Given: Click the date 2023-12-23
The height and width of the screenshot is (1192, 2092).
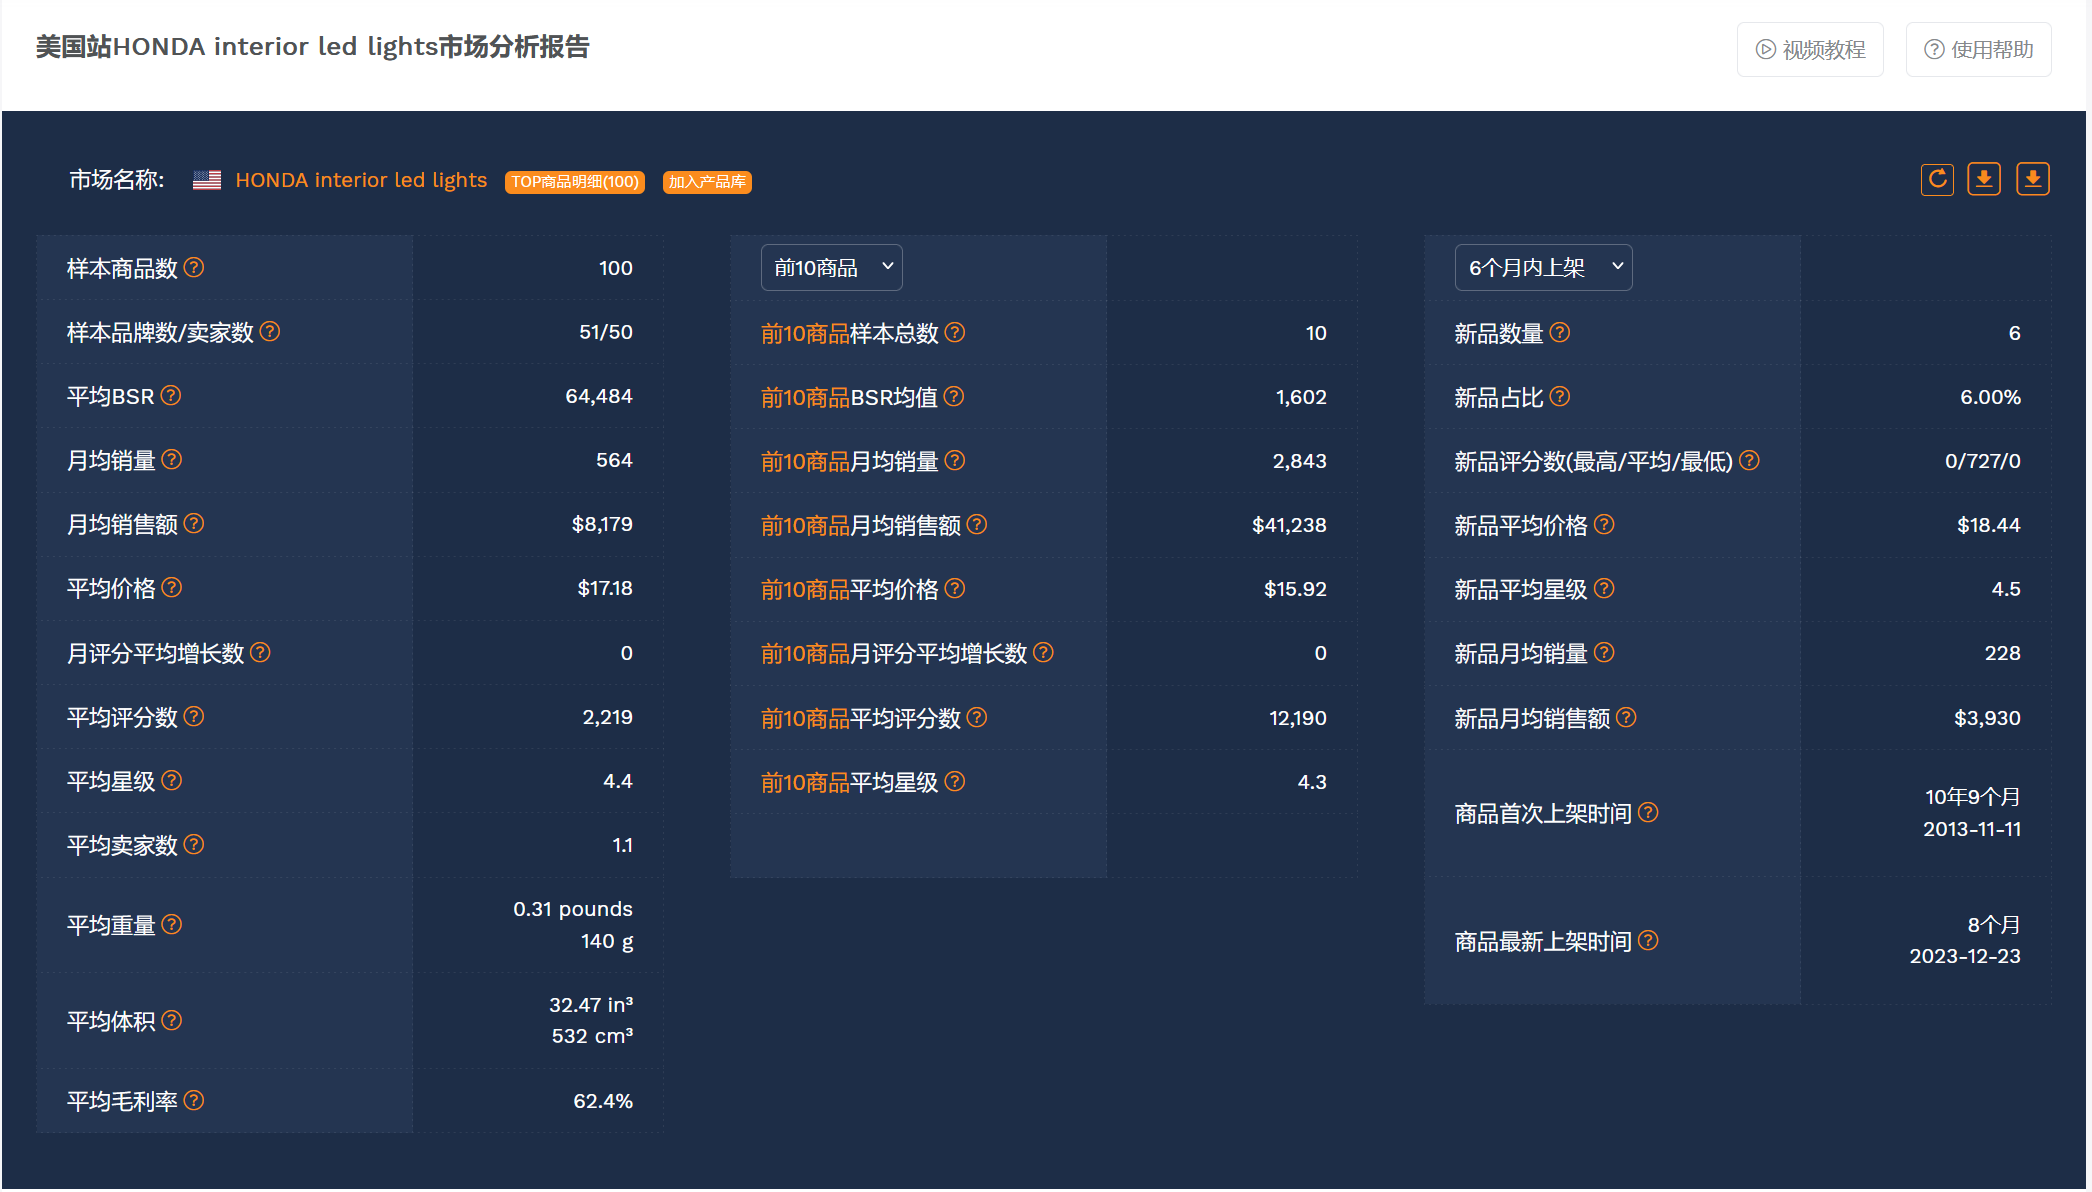Looking at the screenshot, I should click(1965, 957).
